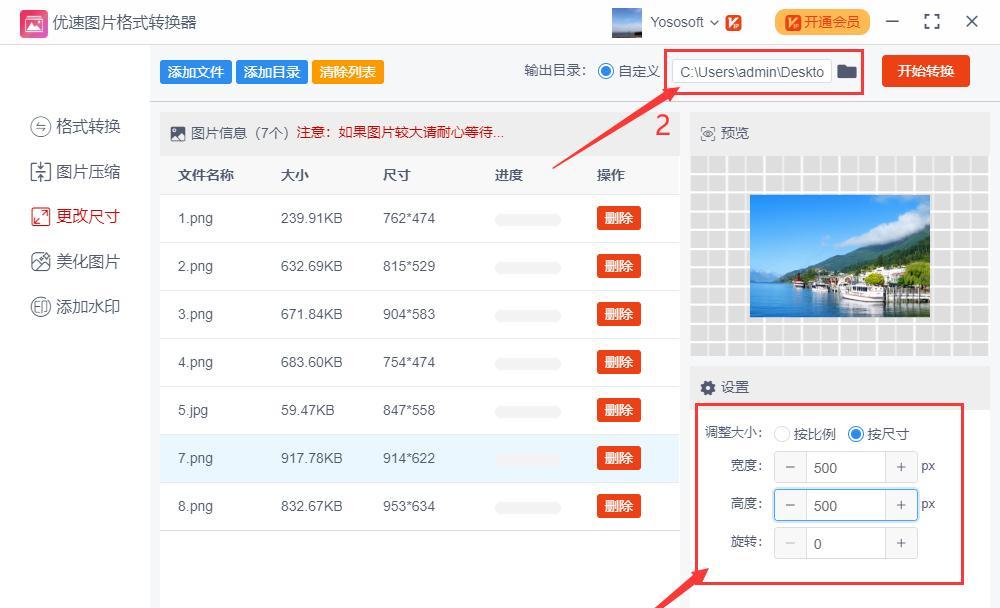
Task: Click the 格式转换 circular arrows icon
Action: pyautogui.click(x=40, y=127)
